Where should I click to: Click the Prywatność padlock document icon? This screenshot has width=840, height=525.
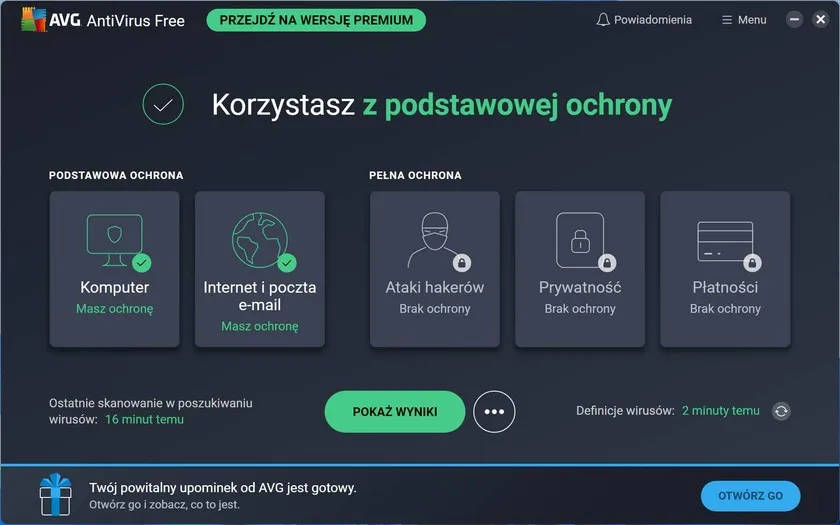(580, 239)
